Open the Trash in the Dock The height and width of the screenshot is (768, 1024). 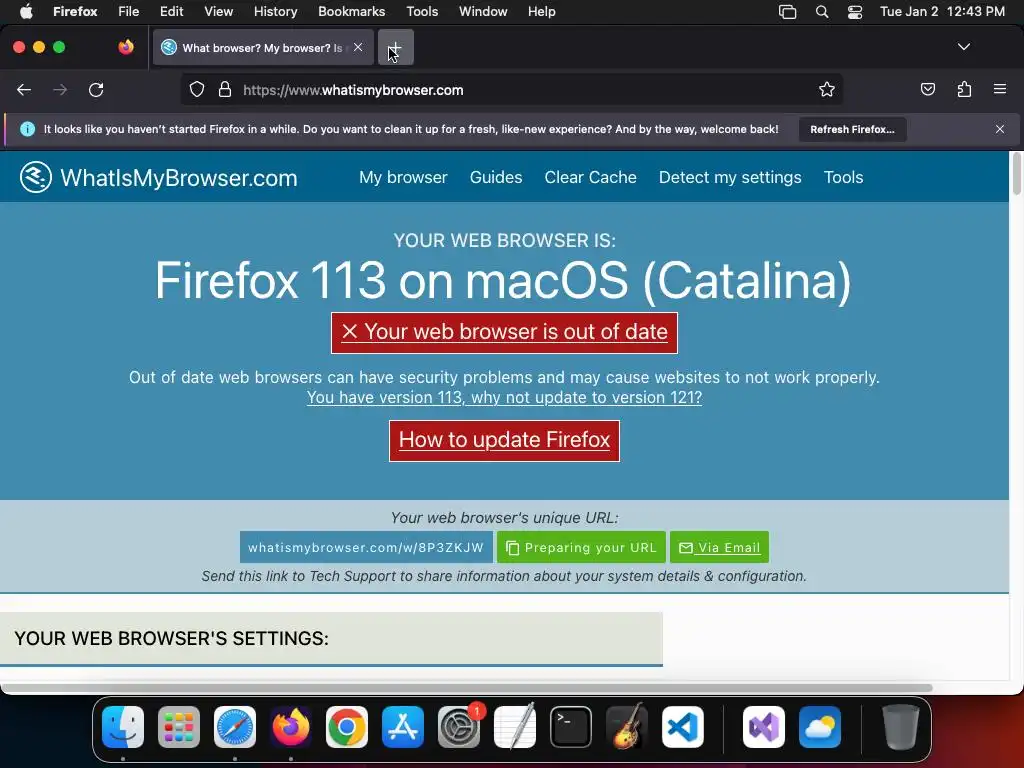(901, 726)
